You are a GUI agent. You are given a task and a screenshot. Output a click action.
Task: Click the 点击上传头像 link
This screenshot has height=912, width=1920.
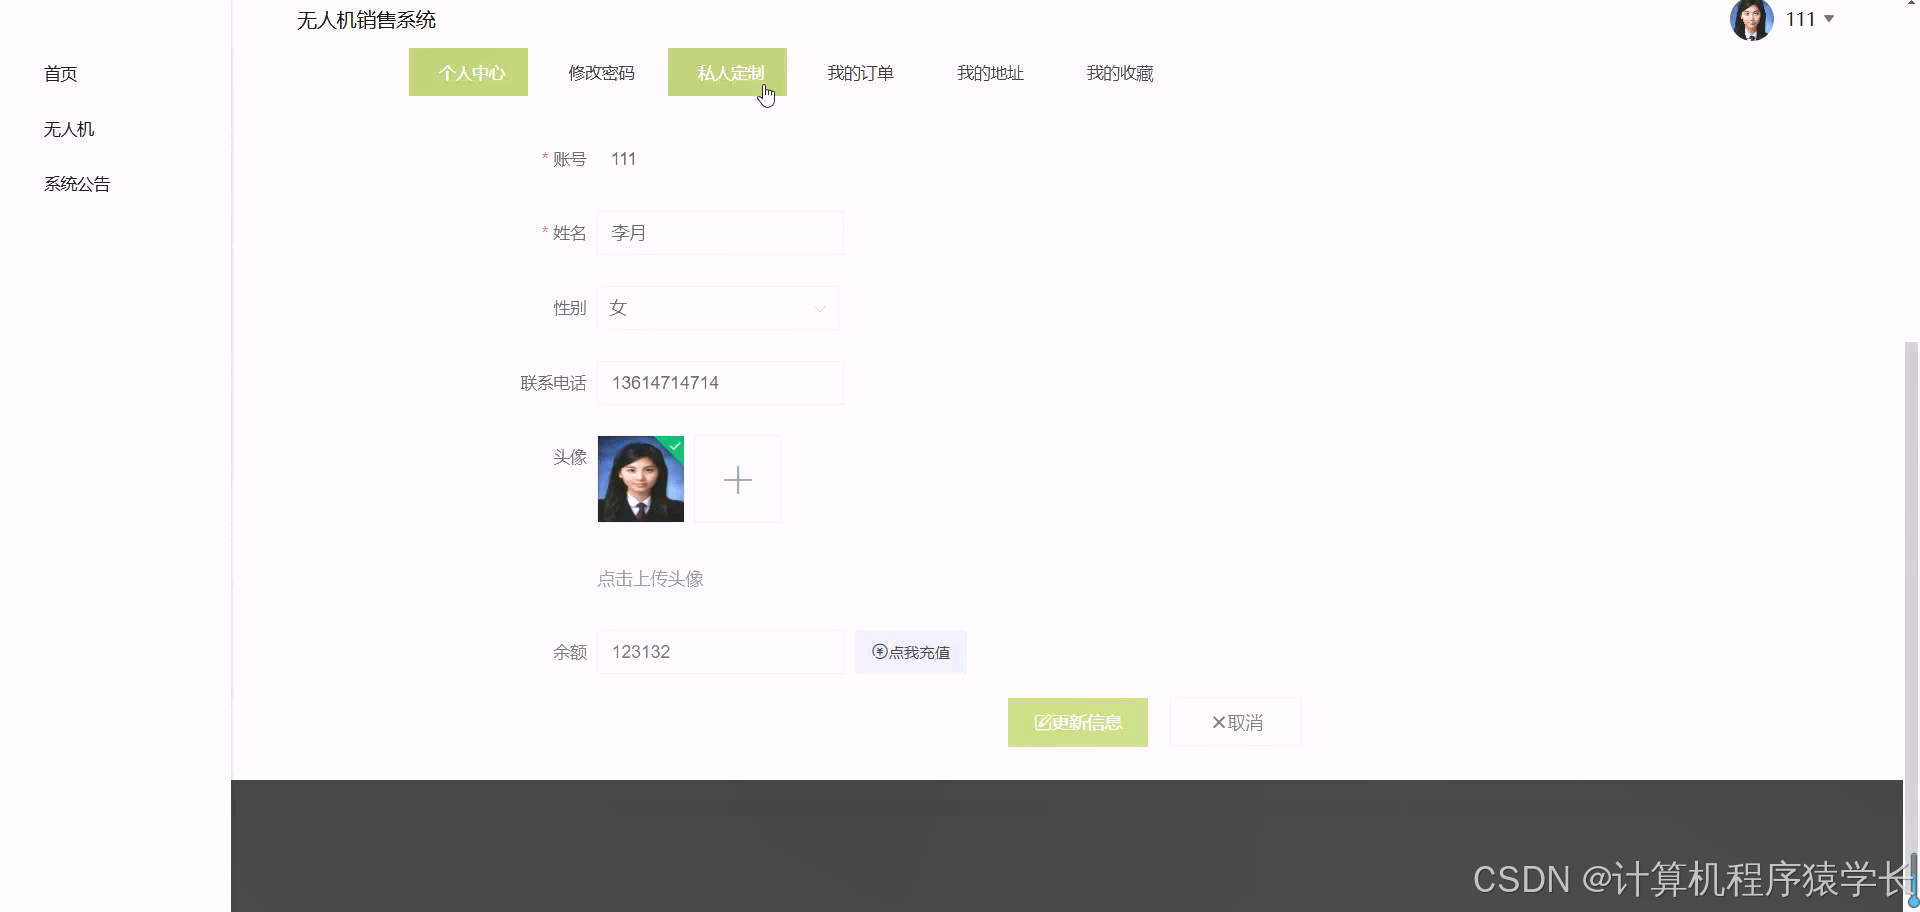click(x=650, y=578)
